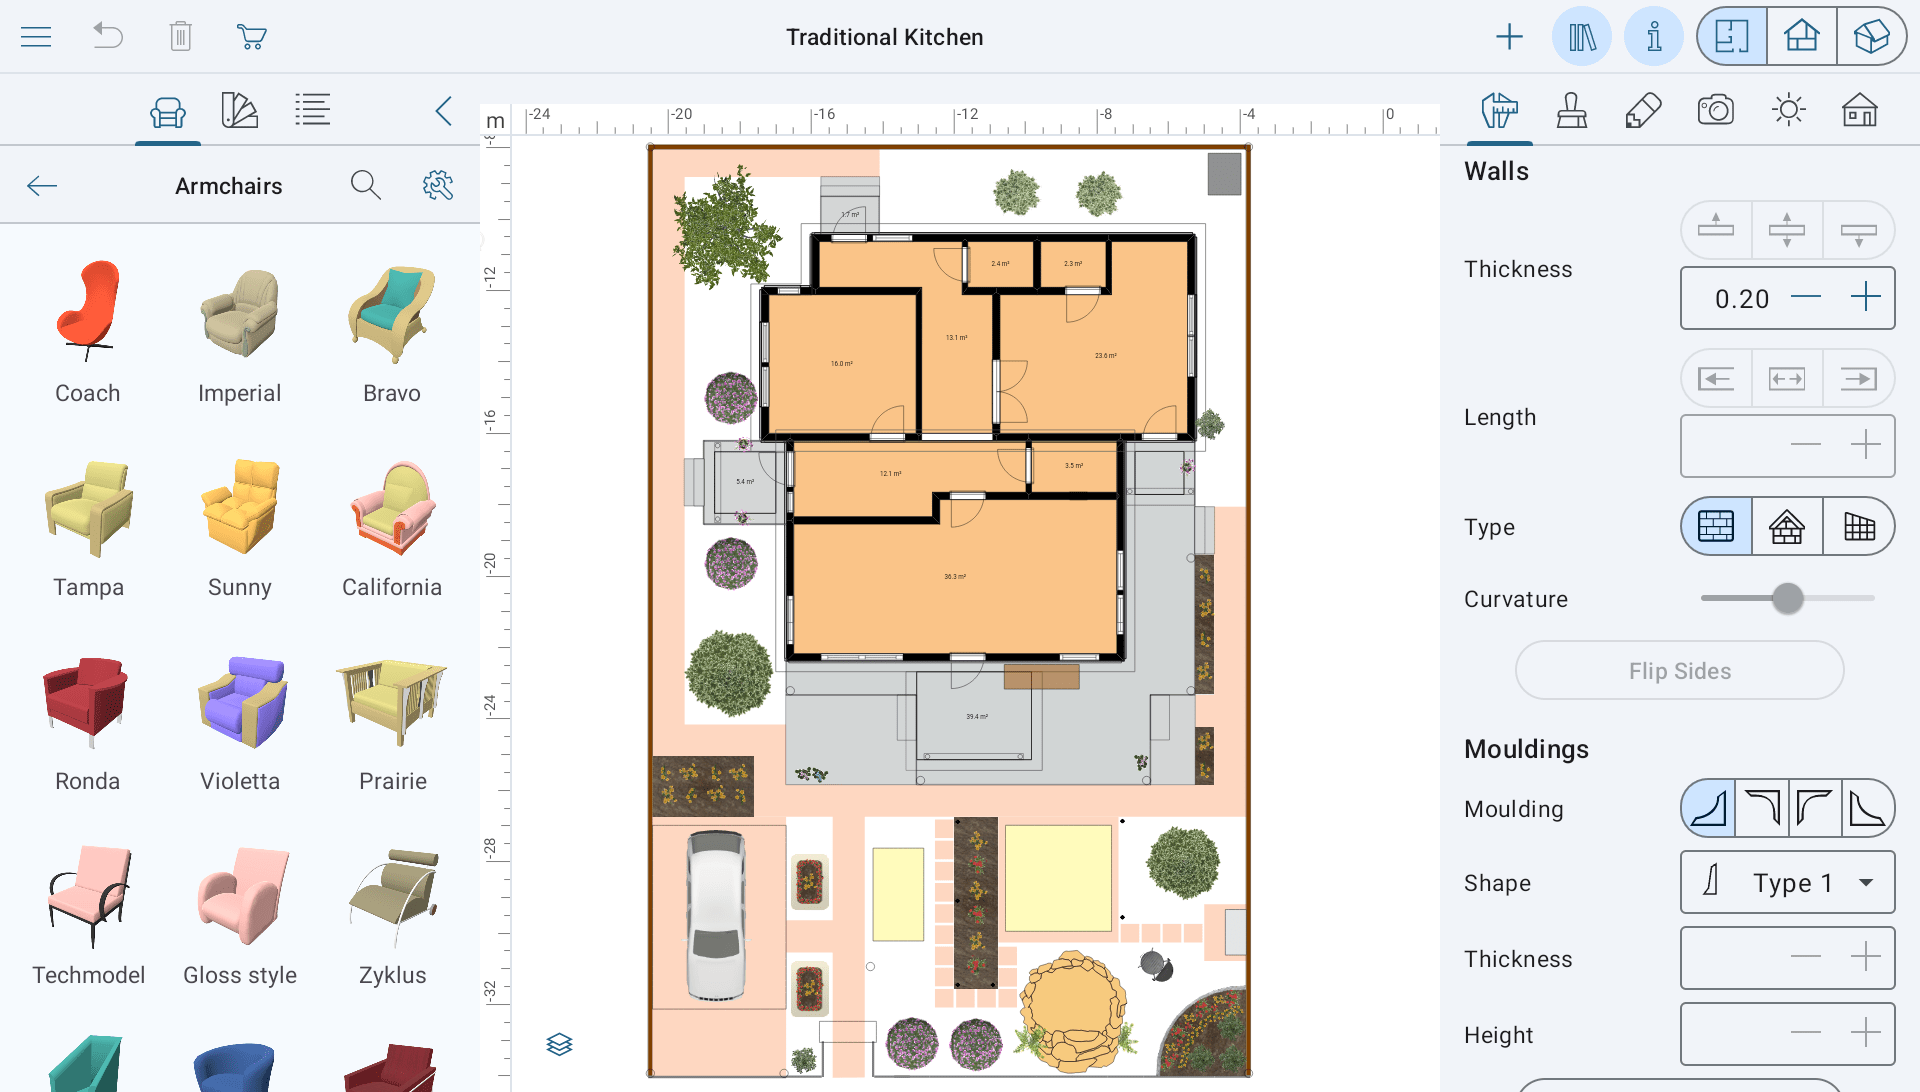
Task: Open the library settings gear
Action: tap(438, 185)
